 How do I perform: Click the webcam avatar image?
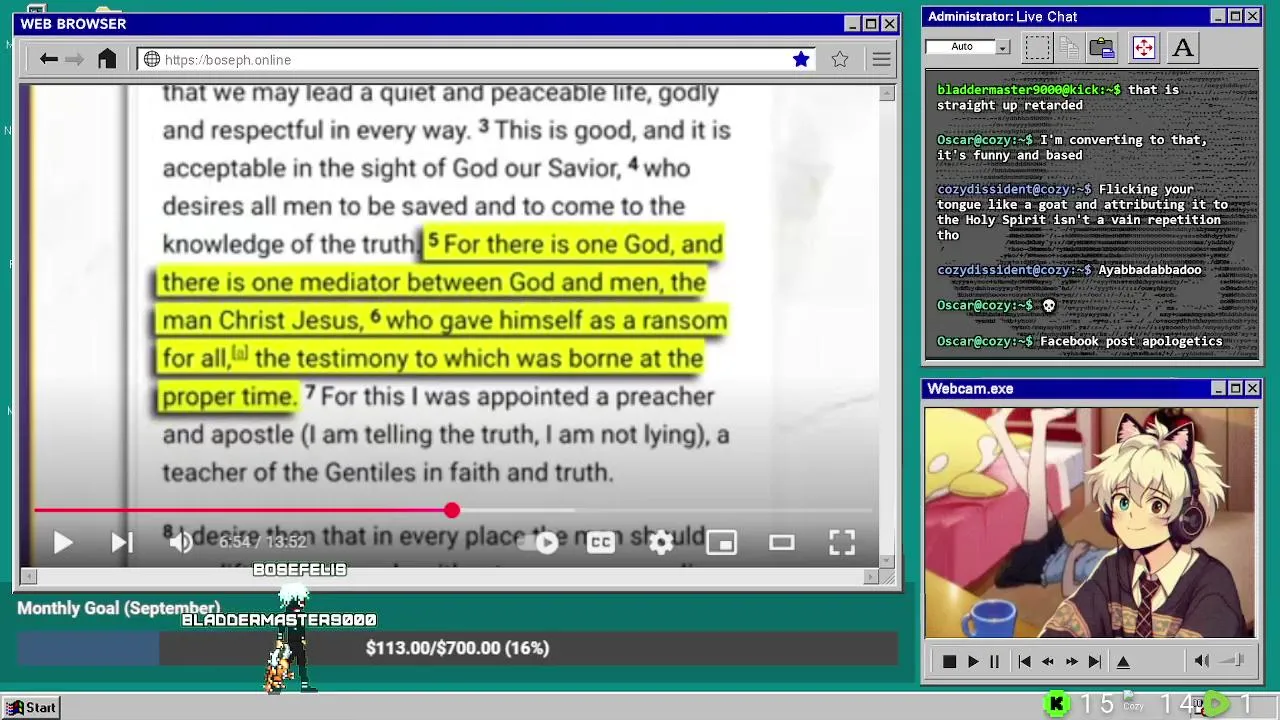[1090, 523]
